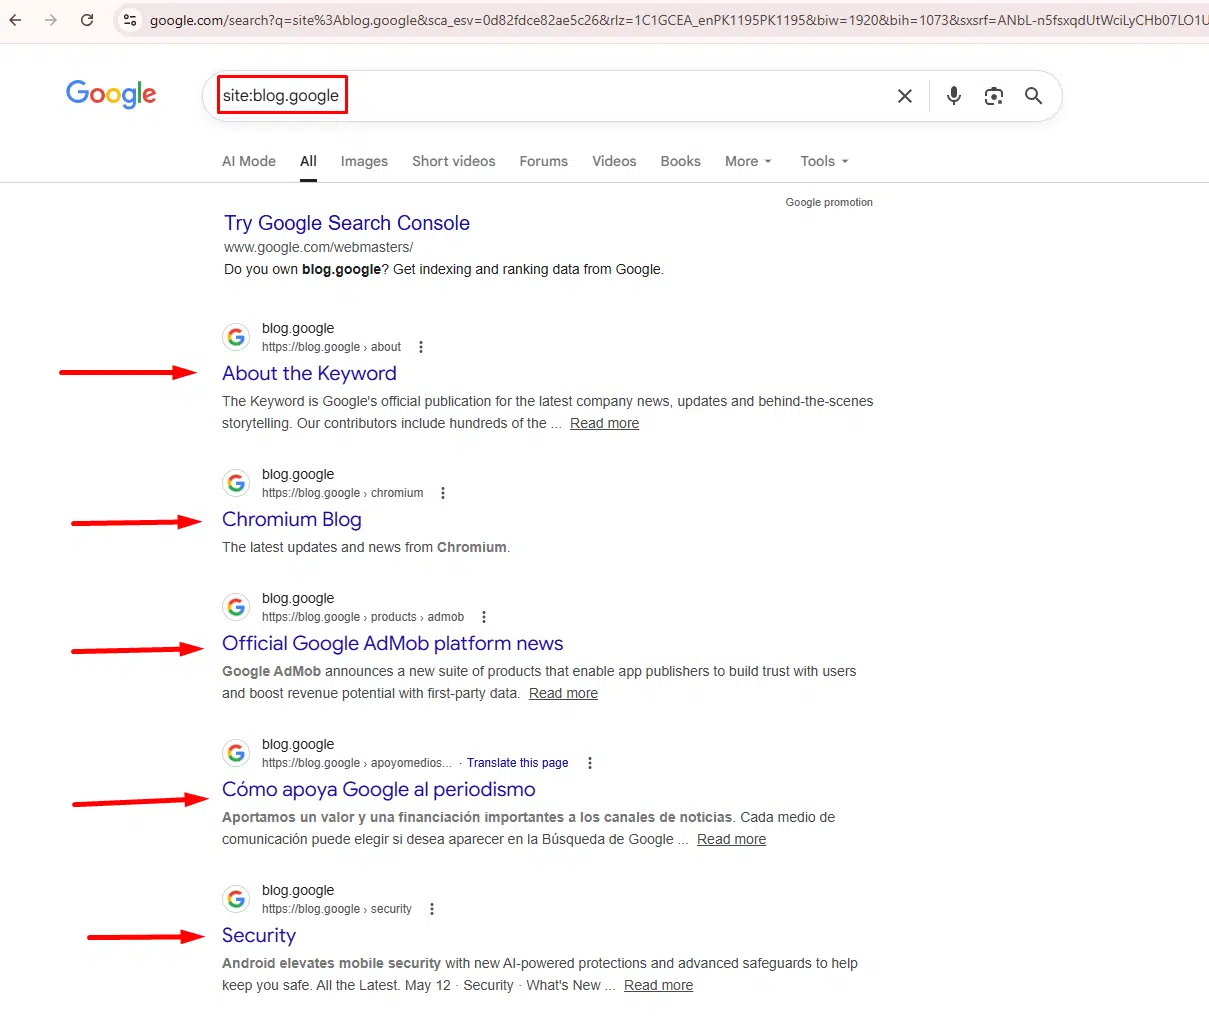Click Read more under About the Keyword
This screenshot has height=1019, width=1209.
[x=604, y=423]
